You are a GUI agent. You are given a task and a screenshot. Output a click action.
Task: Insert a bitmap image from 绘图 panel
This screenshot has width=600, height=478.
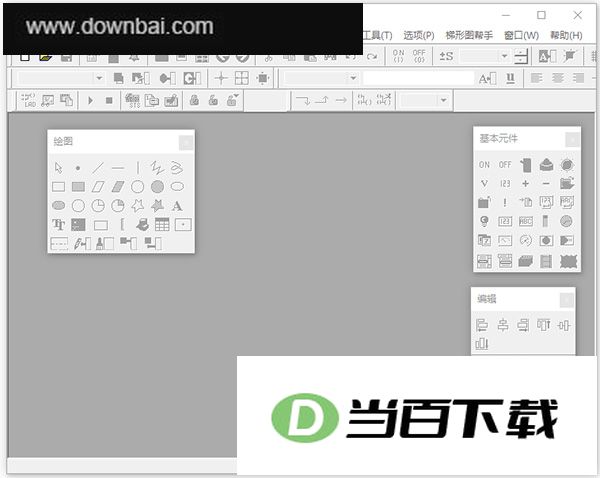pyautogui.click(x=78, y=225)
